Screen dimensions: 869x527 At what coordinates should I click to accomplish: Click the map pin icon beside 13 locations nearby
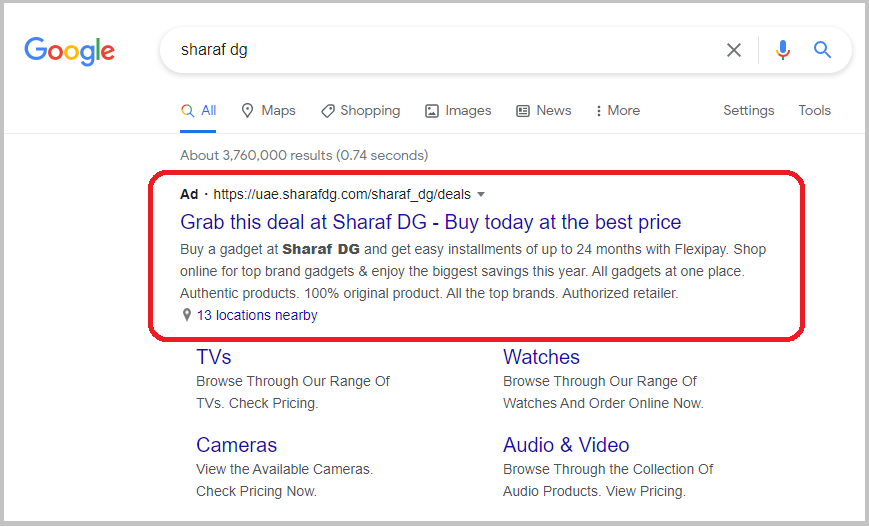pyautogui.click(x=187, y=315)
